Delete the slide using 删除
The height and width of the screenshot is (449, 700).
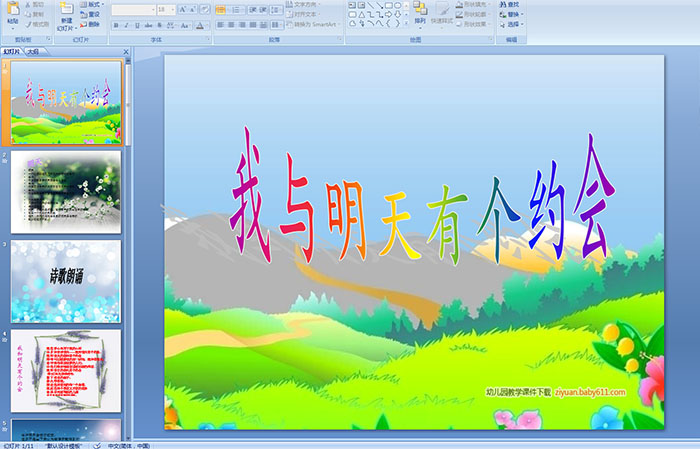pyautogui.click(x=90, y=24)
